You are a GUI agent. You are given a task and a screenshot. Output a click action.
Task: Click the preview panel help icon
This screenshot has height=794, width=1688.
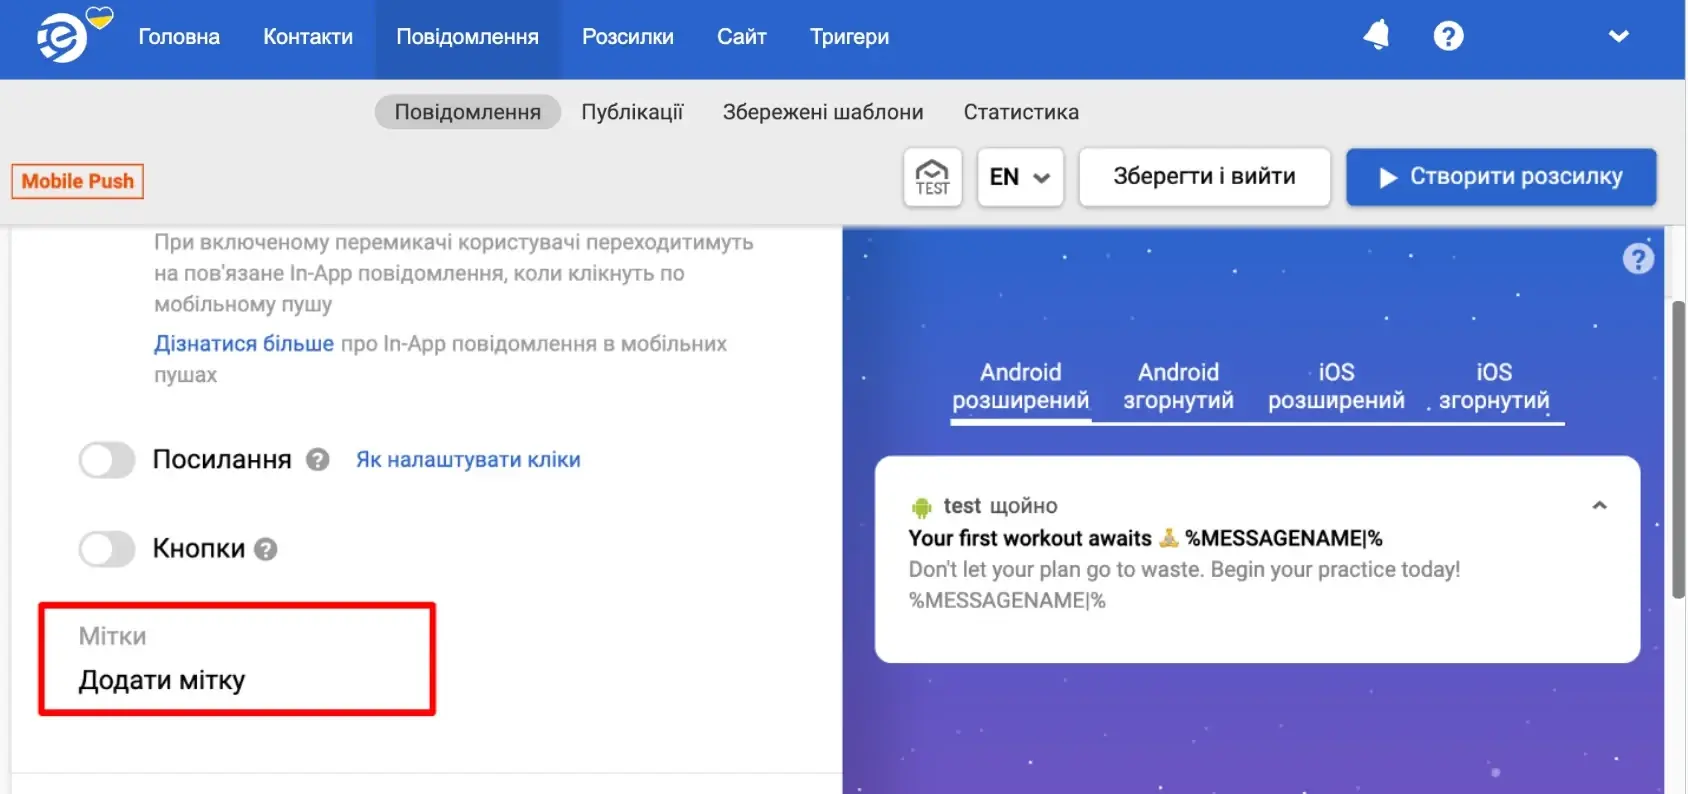(x=1638, y=259)
